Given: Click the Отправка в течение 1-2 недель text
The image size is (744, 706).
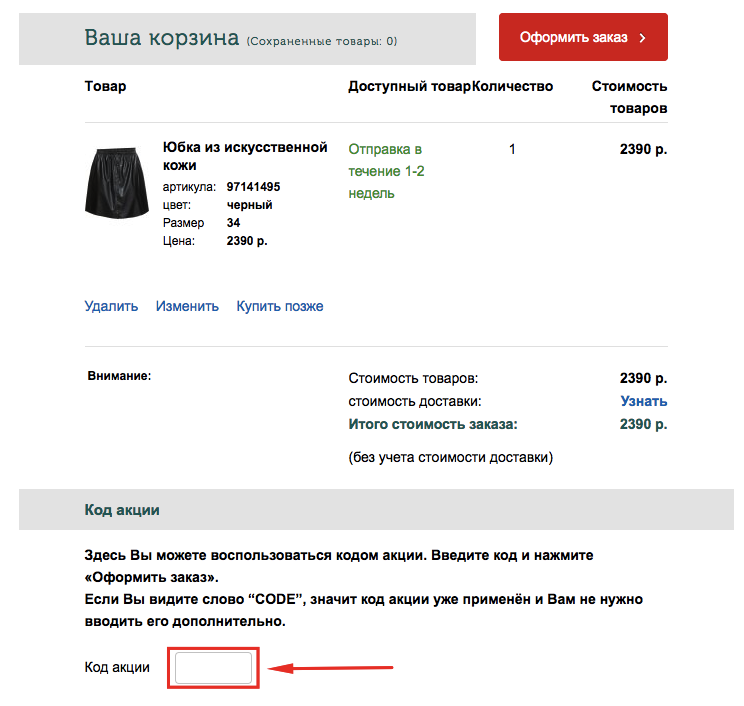Looking at the screenshot, I should tap(386, 171).
